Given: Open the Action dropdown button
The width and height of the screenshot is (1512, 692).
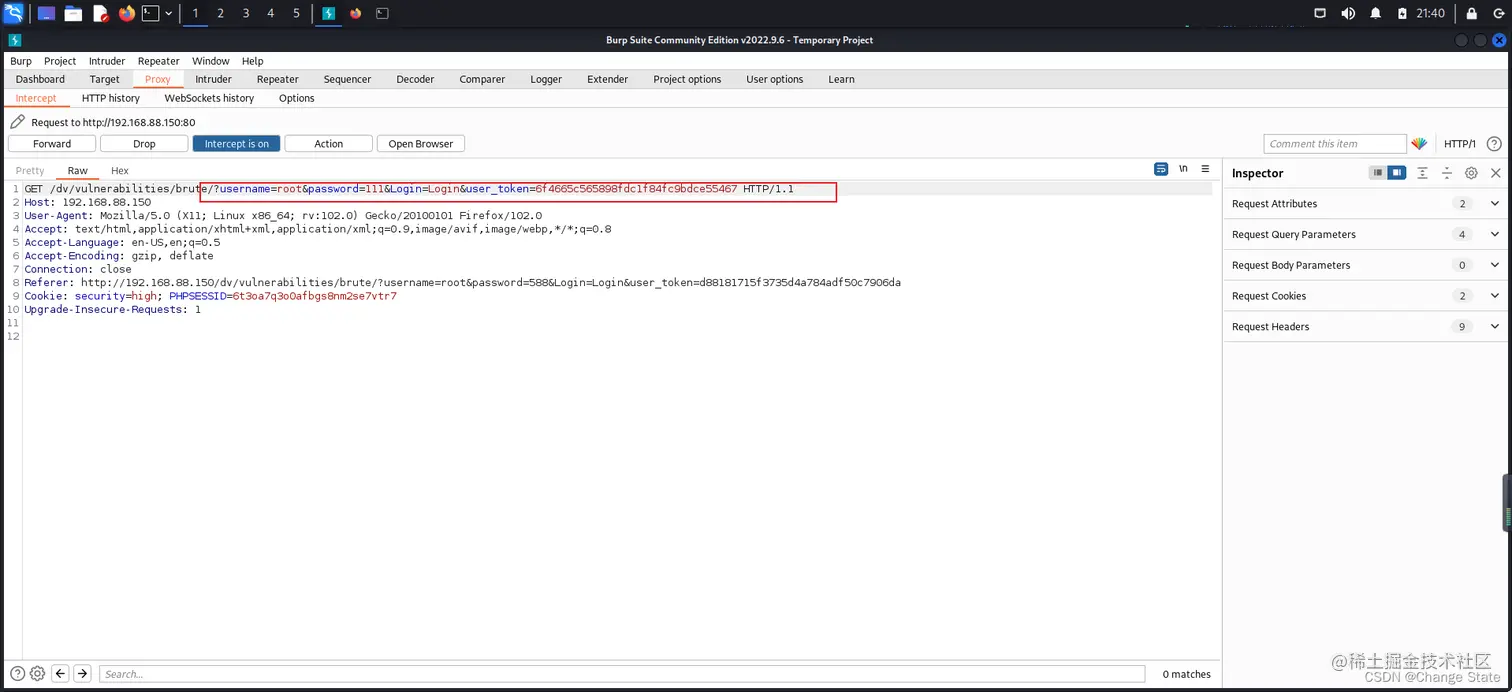Looking at the screenshot, I should pyautogui.click(x=328, y=144).
